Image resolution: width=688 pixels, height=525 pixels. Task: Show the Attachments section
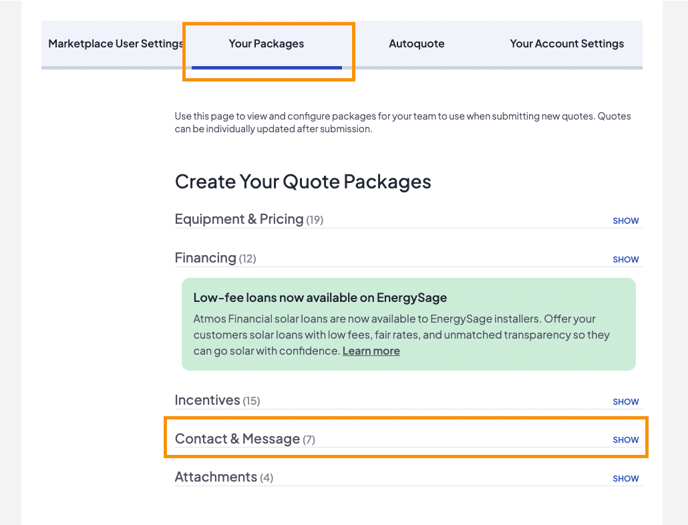click(x=625, y=479)
